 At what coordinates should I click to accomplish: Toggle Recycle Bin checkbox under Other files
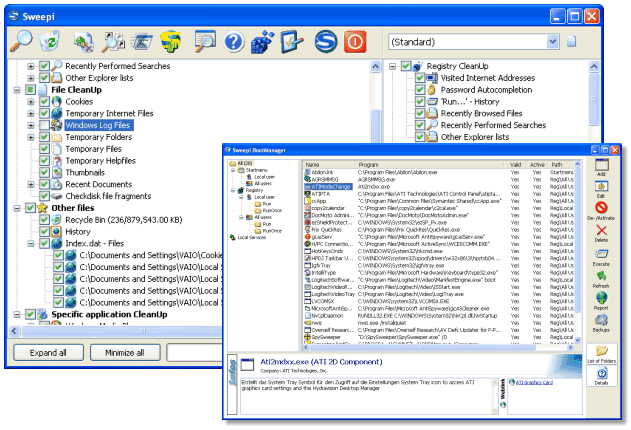coord(44,220)
